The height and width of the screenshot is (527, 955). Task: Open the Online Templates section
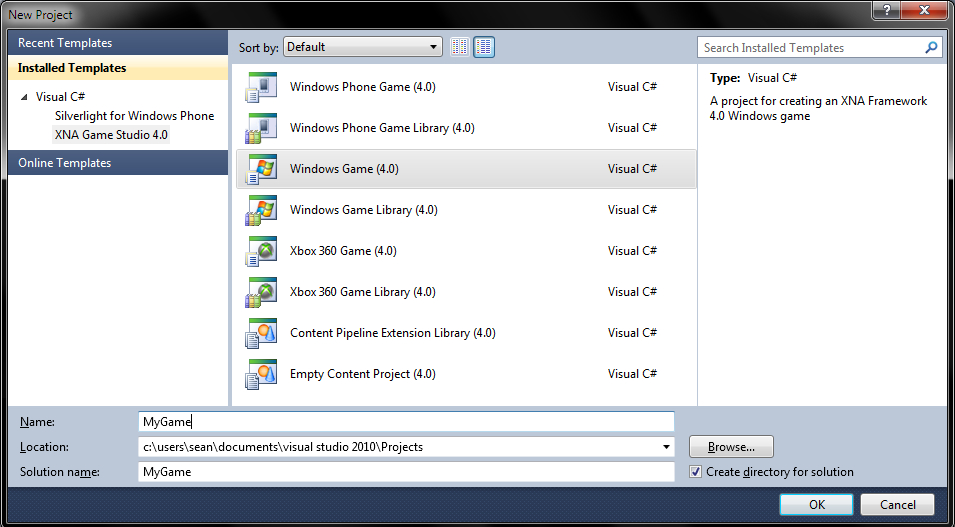tap(65, 163)
